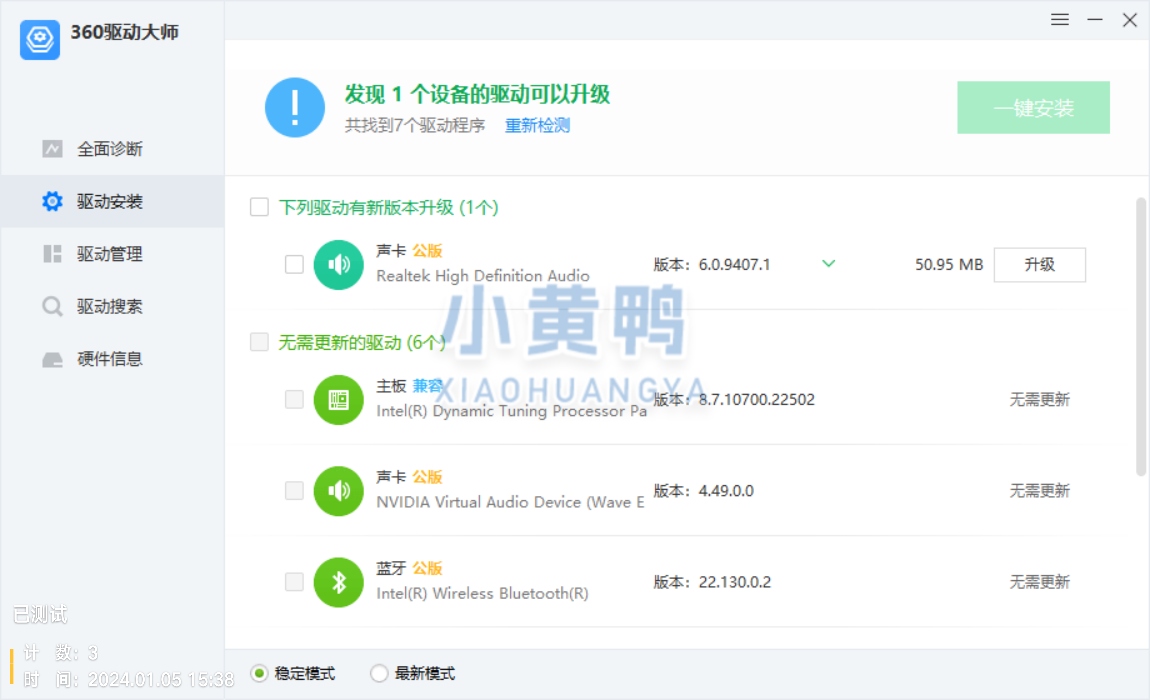Open the 驱动搜索 menu item
This screenshot has width=1150, height=700.
tap(112, 306)
